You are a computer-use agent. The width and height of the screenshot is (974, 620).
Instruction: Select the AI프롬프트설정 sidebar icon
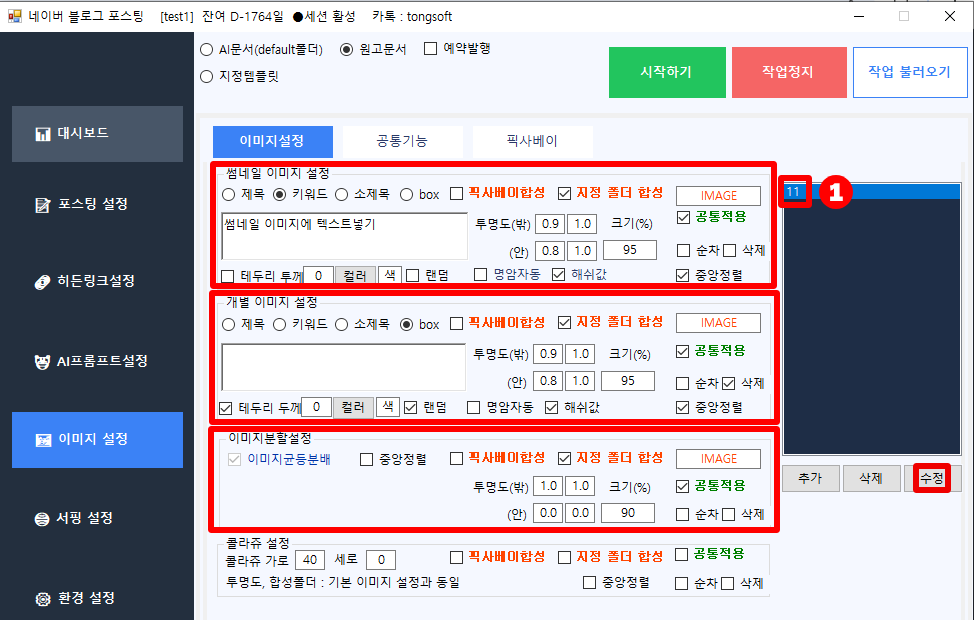(x=43, y=361)
